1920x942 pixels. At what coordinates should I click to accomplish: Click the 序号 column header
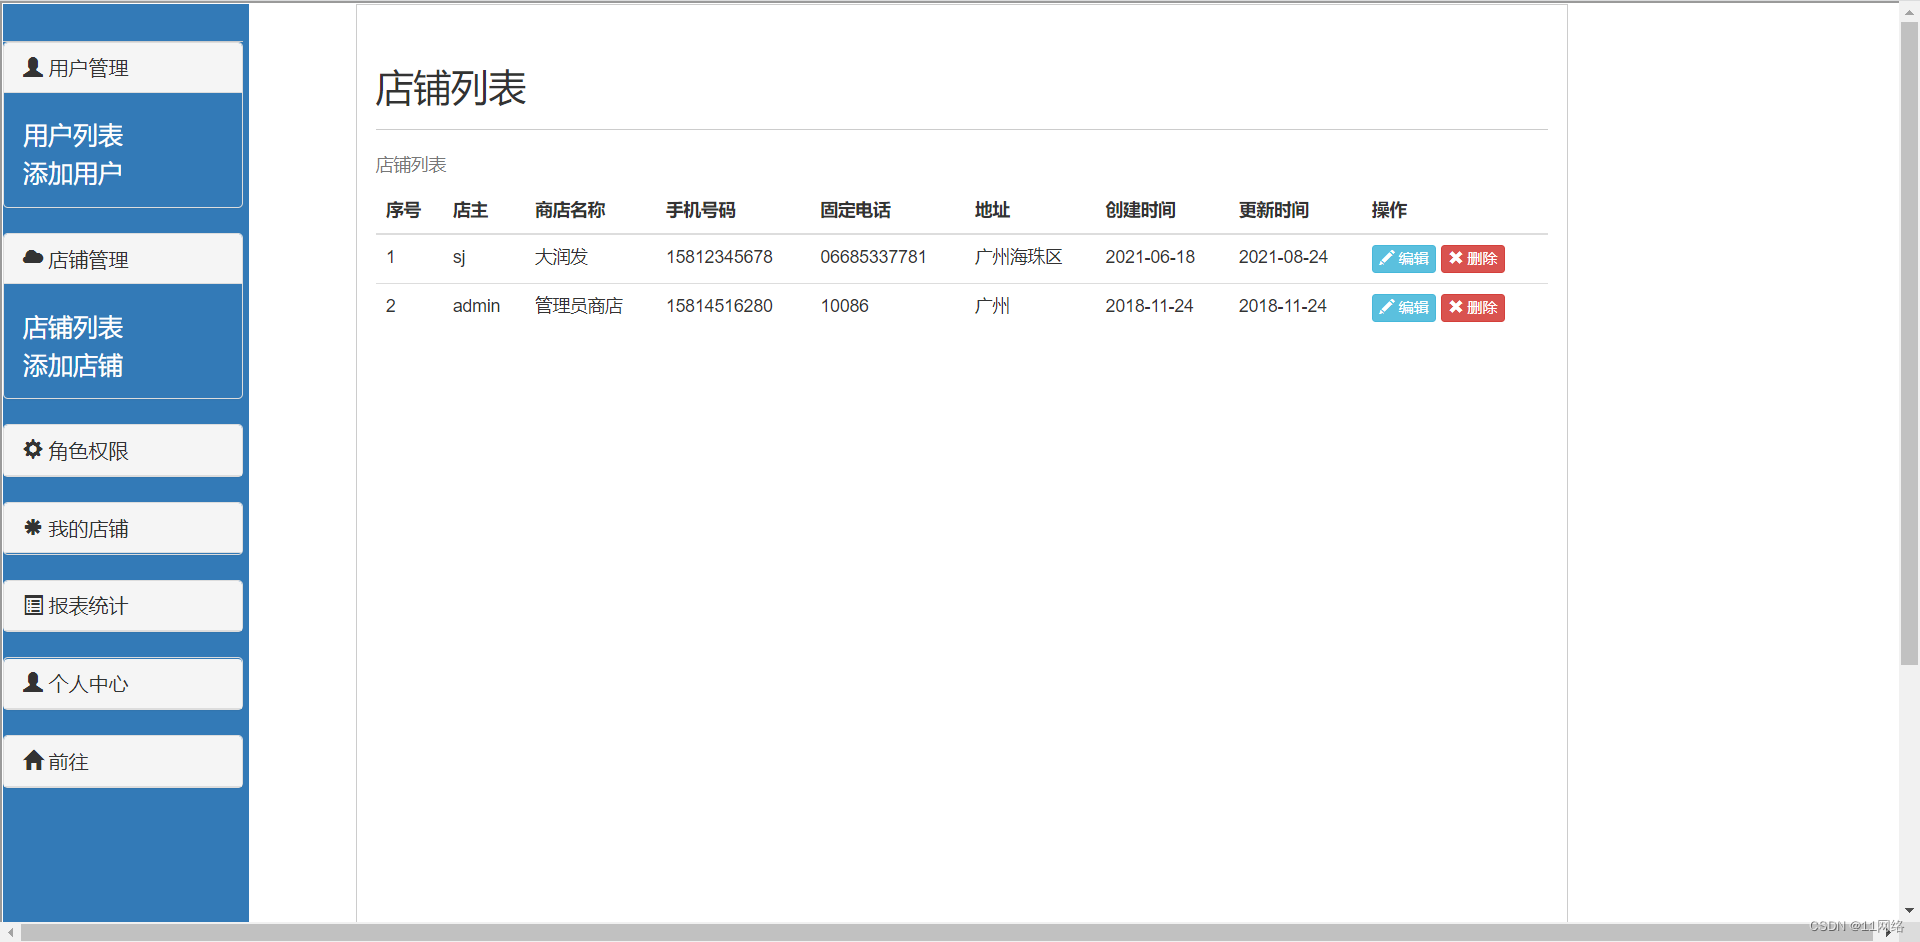403,210
